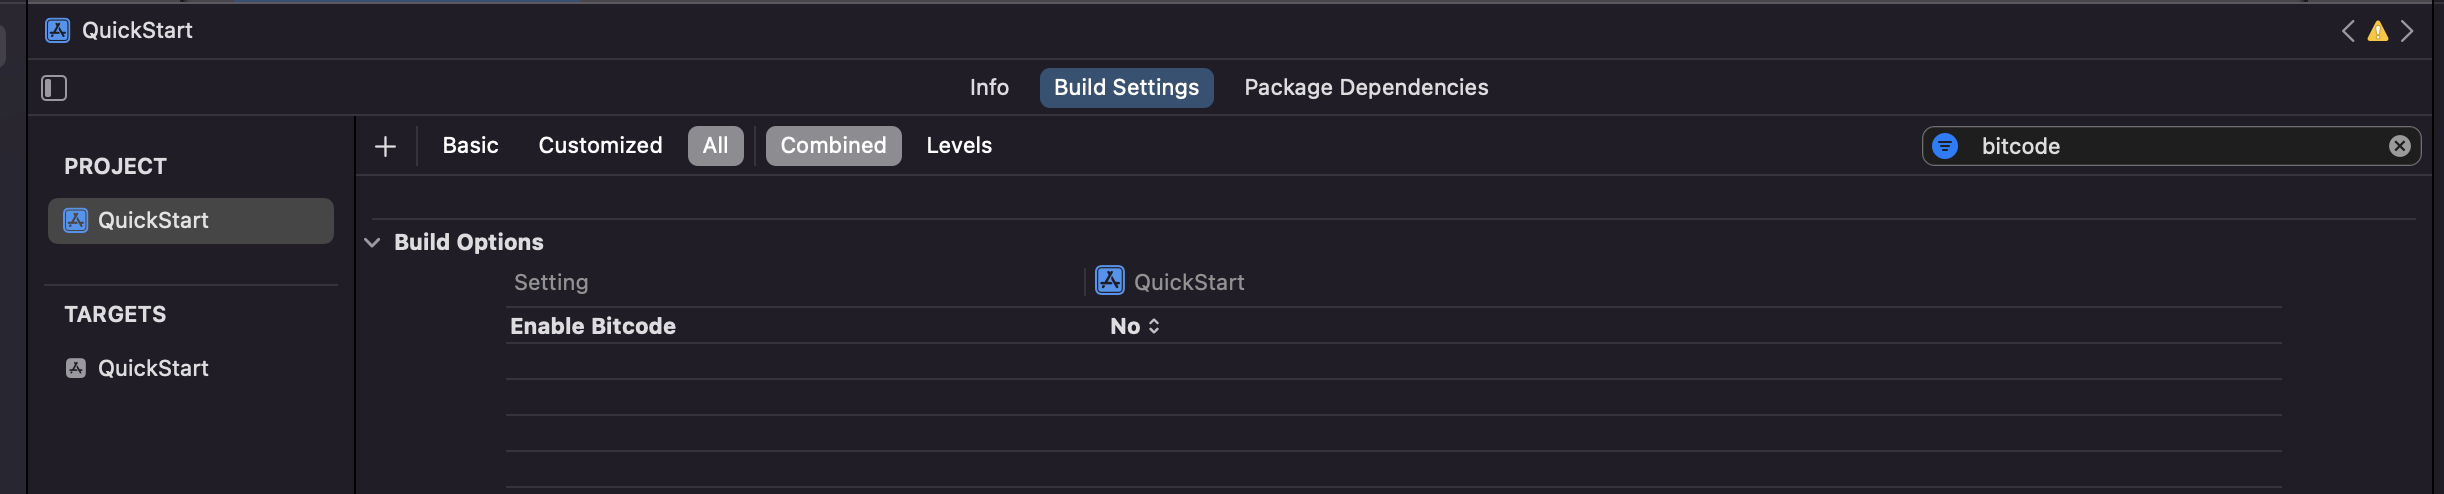The image size is (2444, 494).
Task: Click the add build setting plus icon
Action: [385, 147]
